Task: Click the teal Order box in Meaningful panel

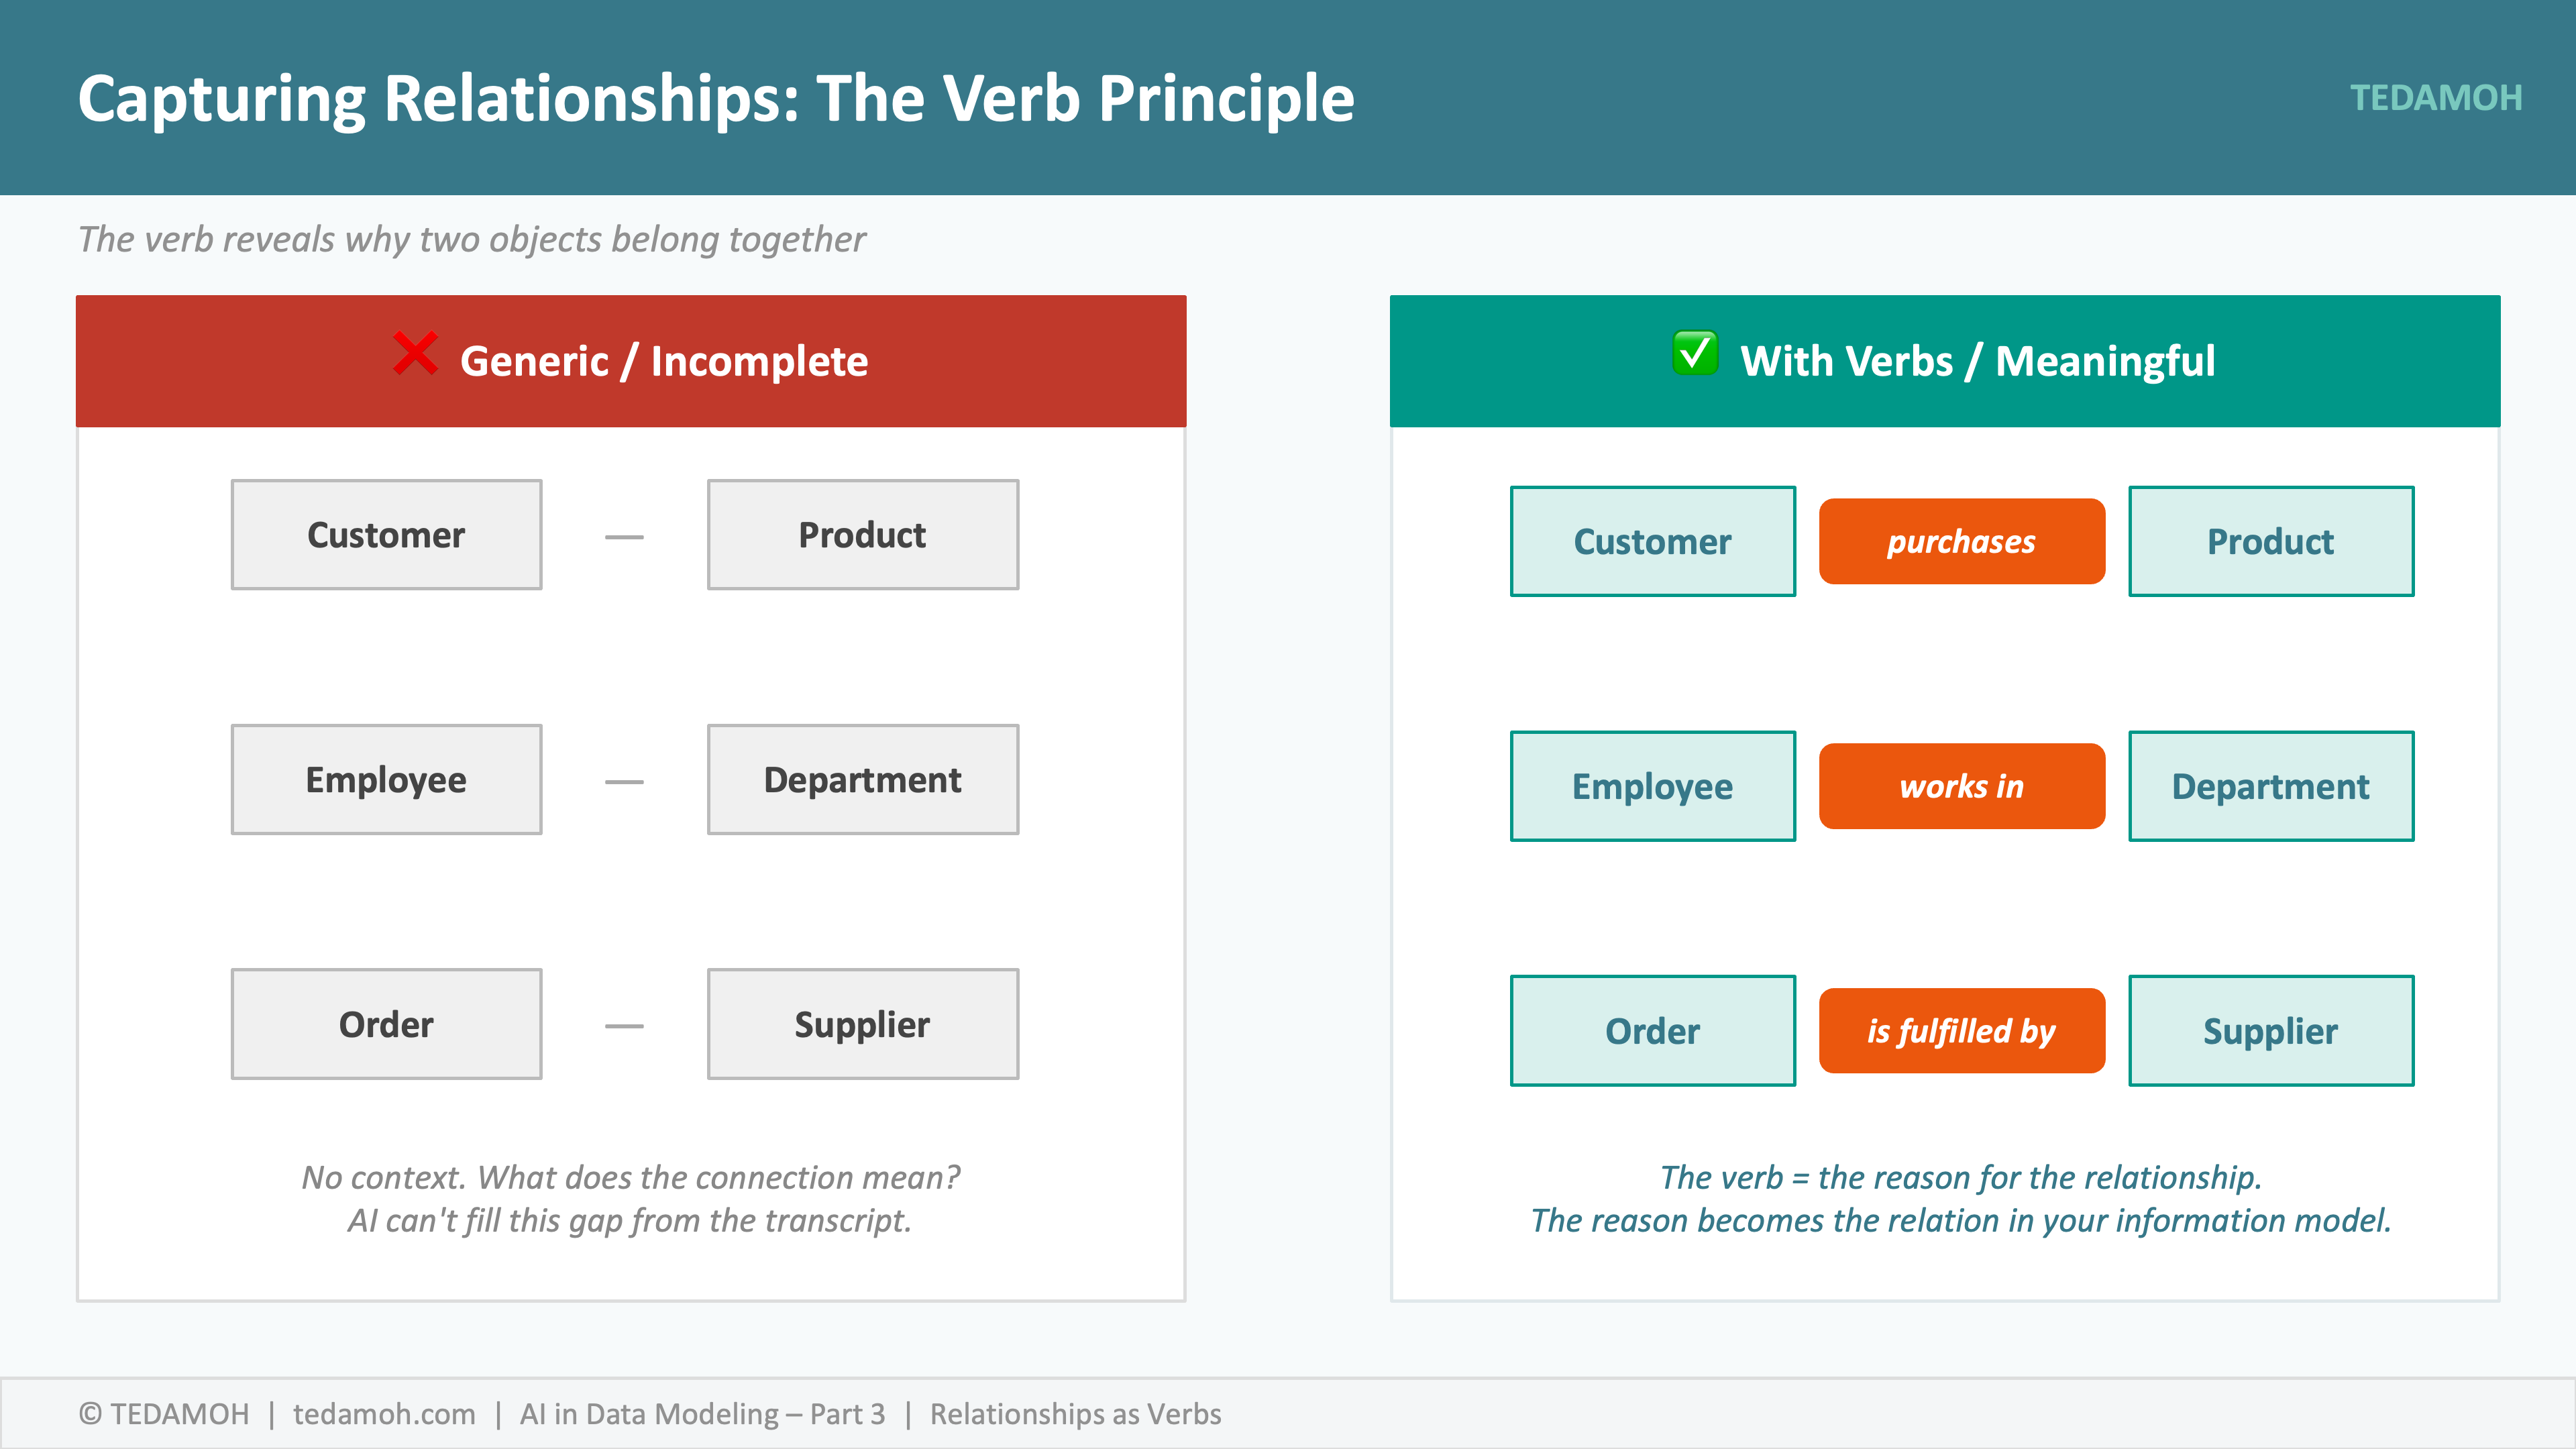Action: click(1652, 1031)
